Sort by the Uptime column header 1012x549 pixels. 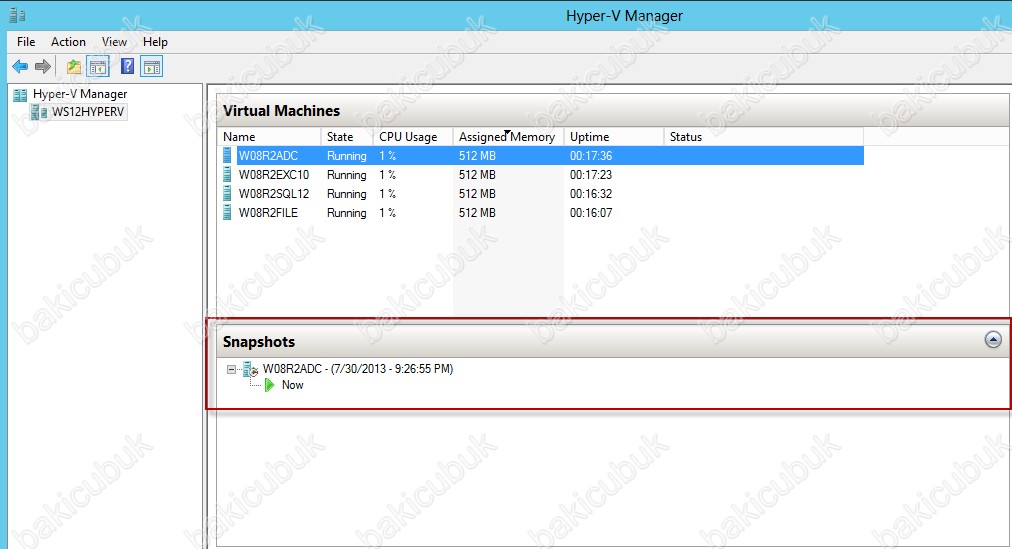pos(614,137)
